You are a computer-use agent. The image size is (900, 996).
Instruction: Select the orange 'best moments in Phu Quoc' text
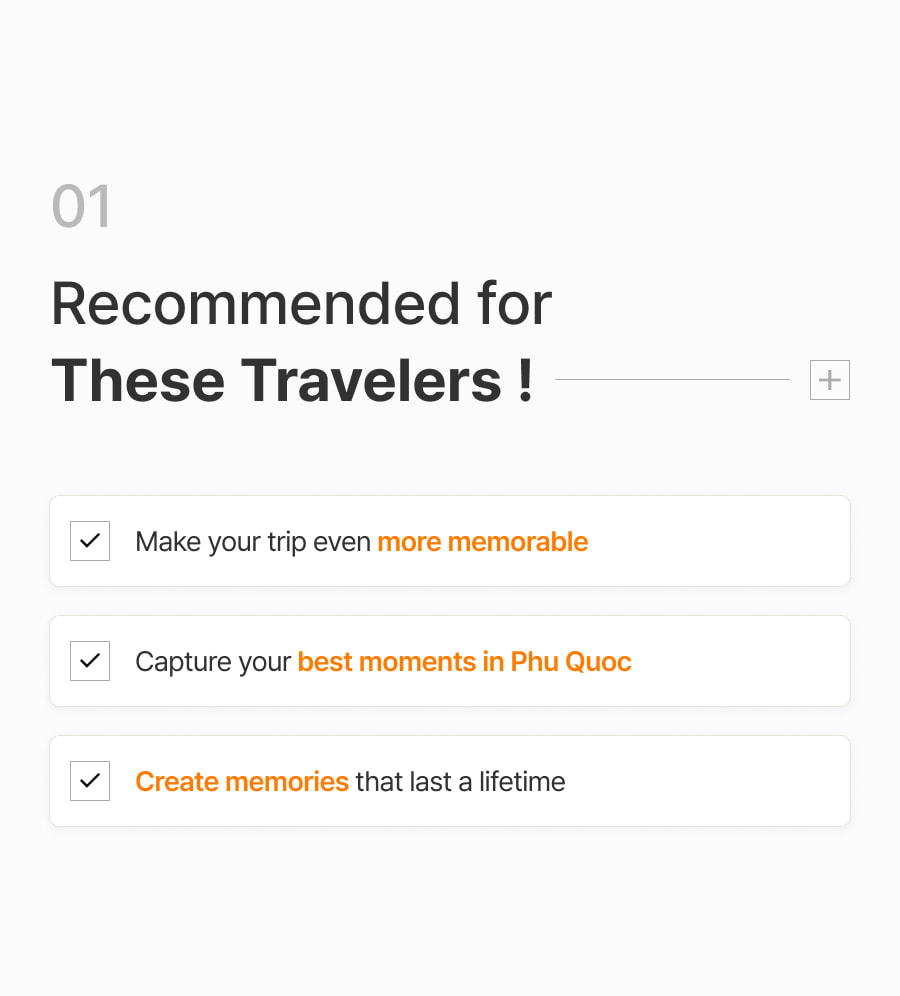[464, 662]
